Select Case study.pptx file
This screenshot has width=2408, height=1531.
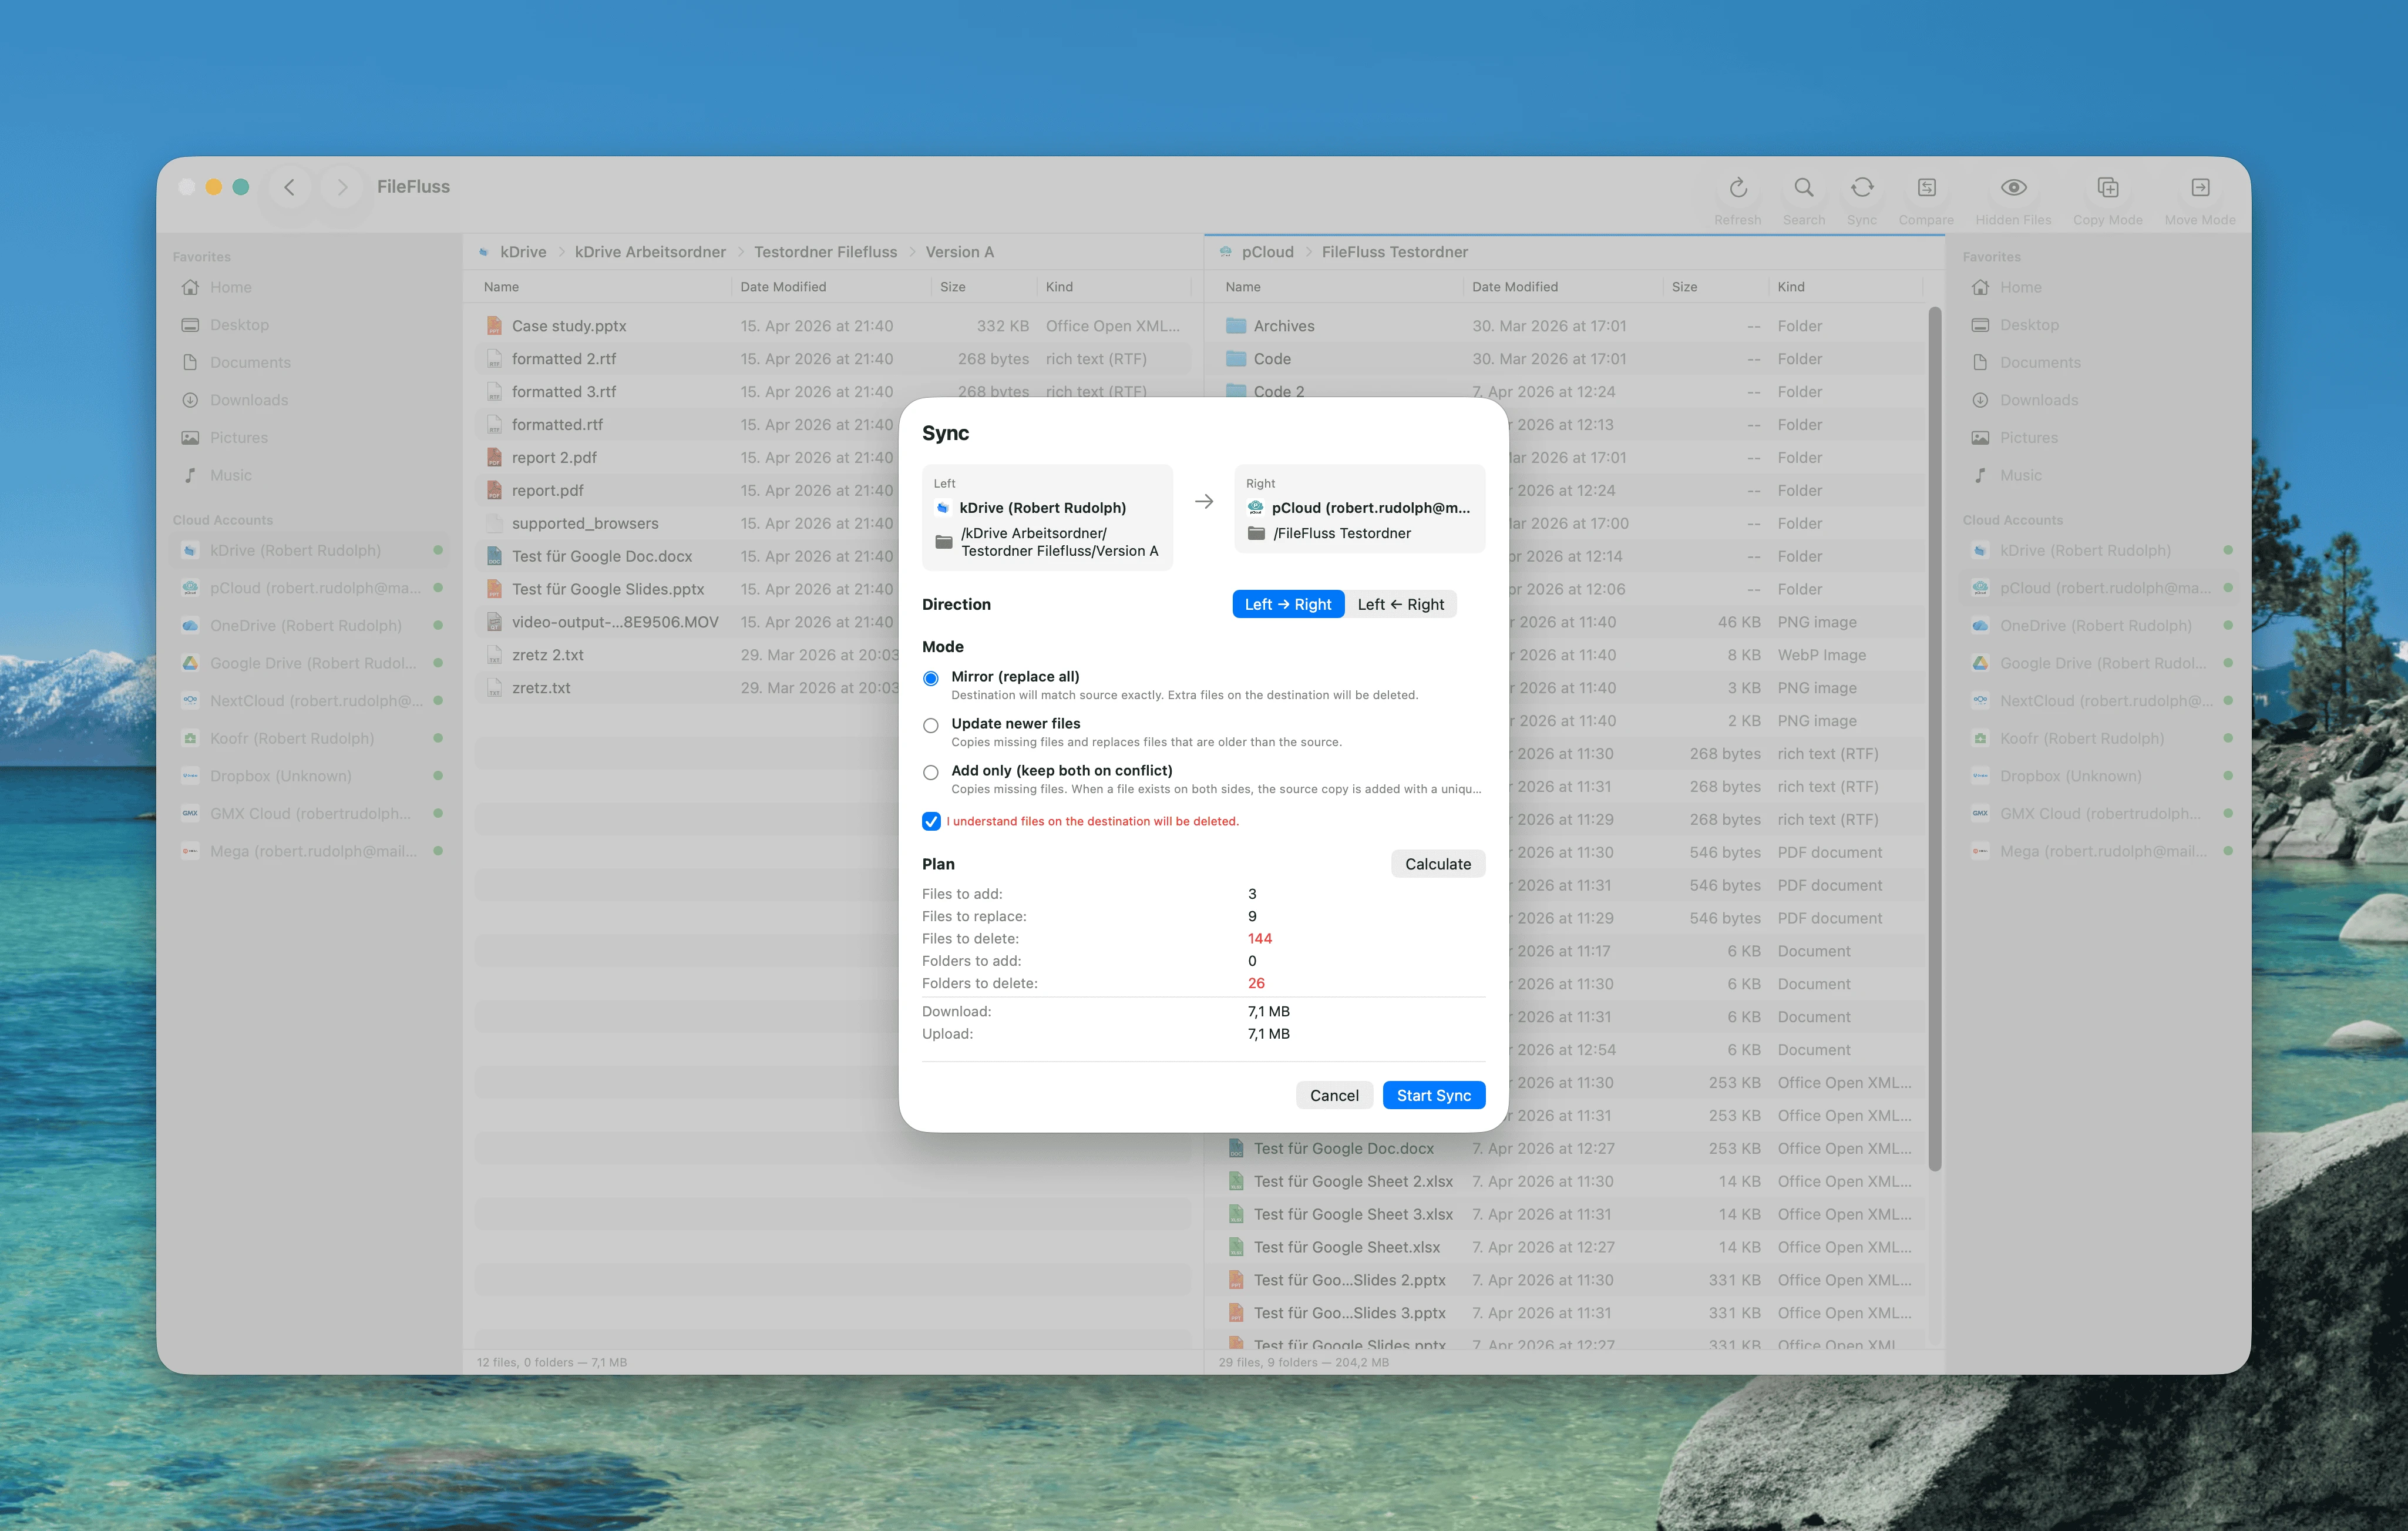[833, 326]
